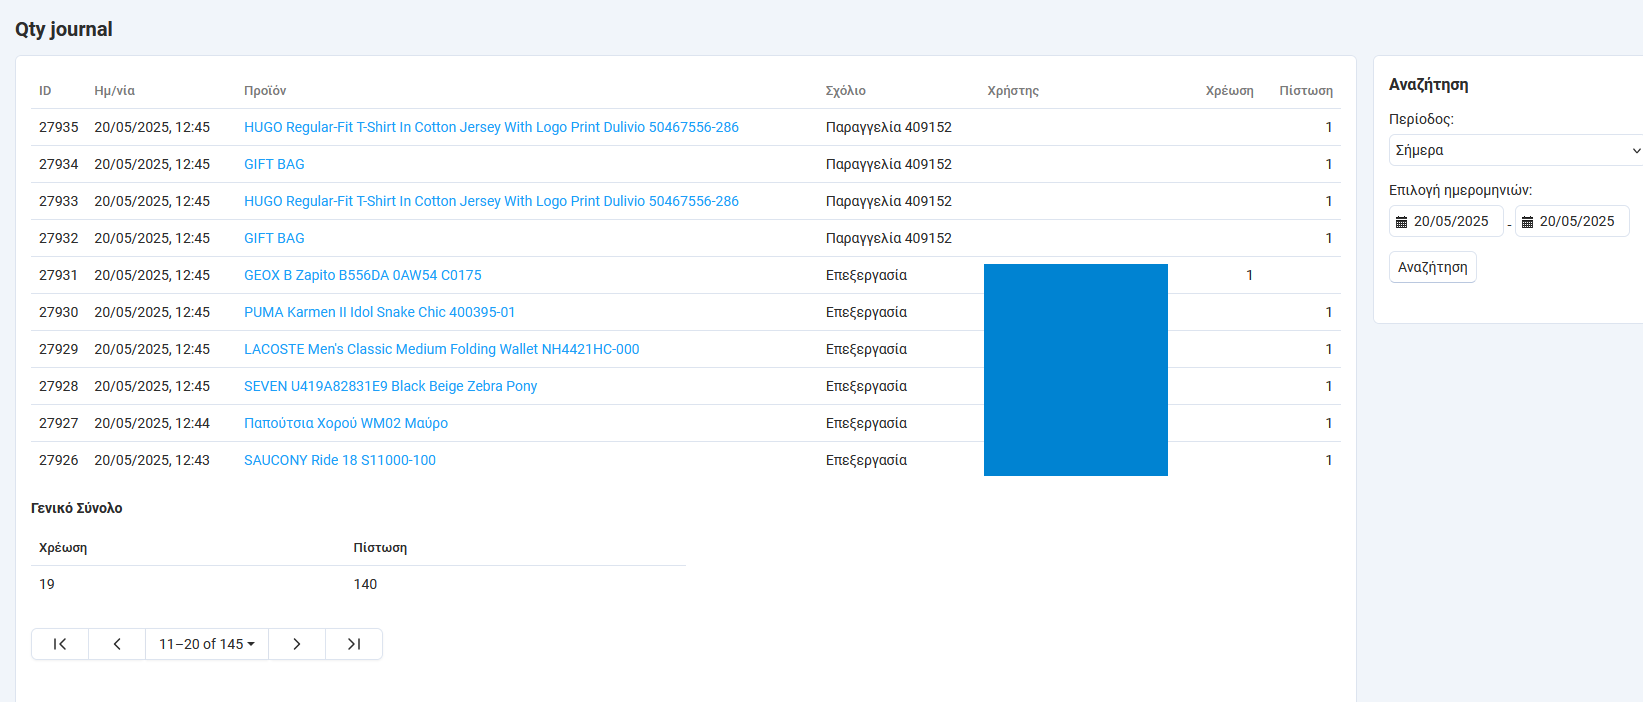The height and width of the screenshot is (702, 1643).
Task: Click the Πίστωση column header in journal table
Action: click(1306, 91)
